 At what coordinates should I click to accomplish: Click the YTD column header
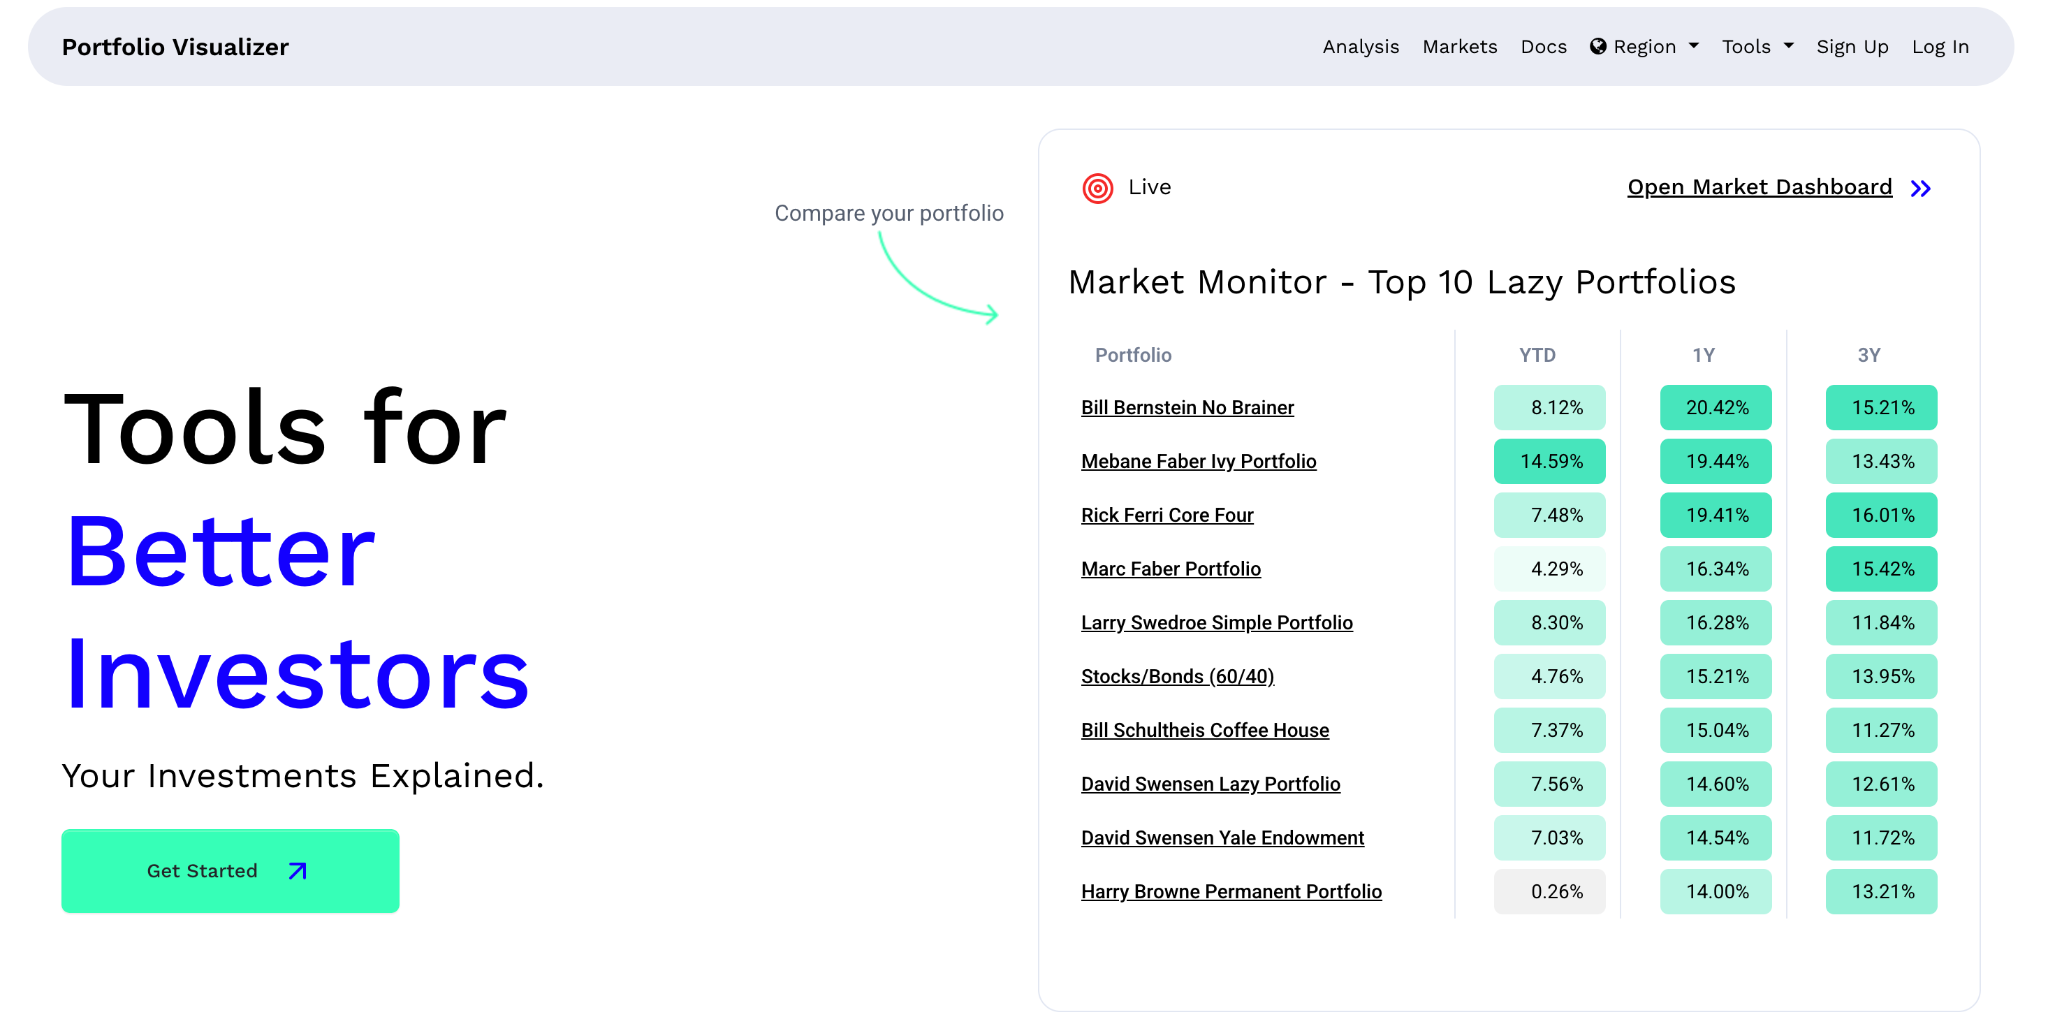[1537, 355]
